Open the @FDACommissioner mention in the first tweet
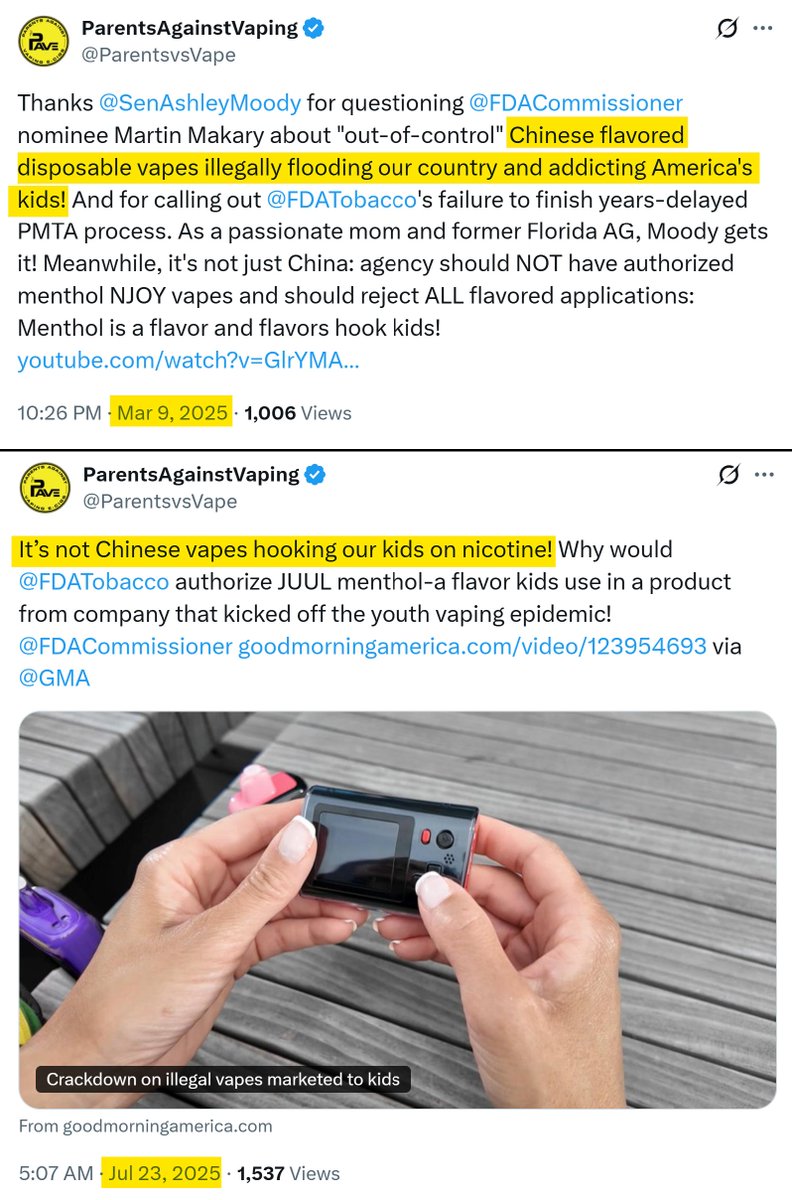Viewport: 792px width, 1200px height. pyautogui.click(x=576, y=102)
